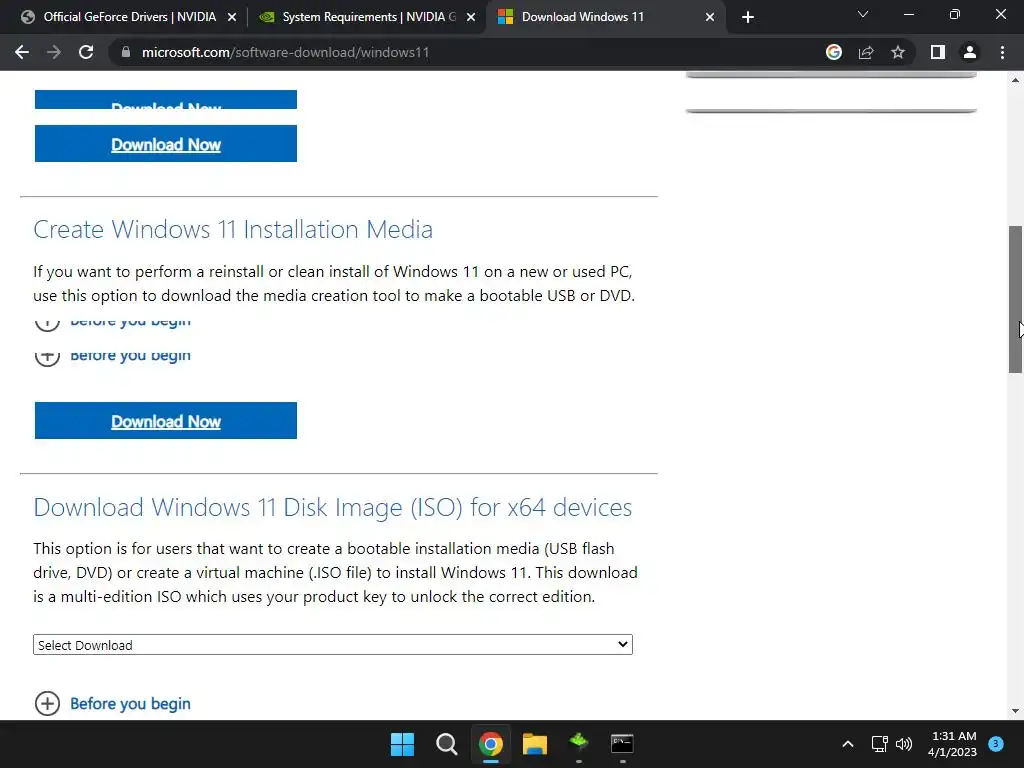Reload the current page
The height and width of the screenshot is (768, 1024).
86,52
